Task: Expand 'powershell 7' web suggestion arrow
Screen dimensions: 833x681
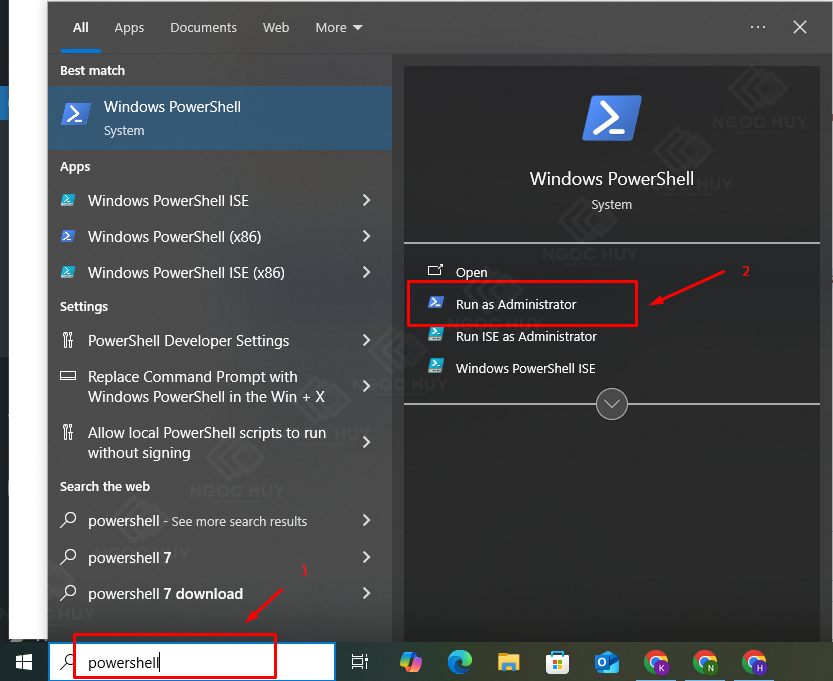Action: [x=367, y=557]
